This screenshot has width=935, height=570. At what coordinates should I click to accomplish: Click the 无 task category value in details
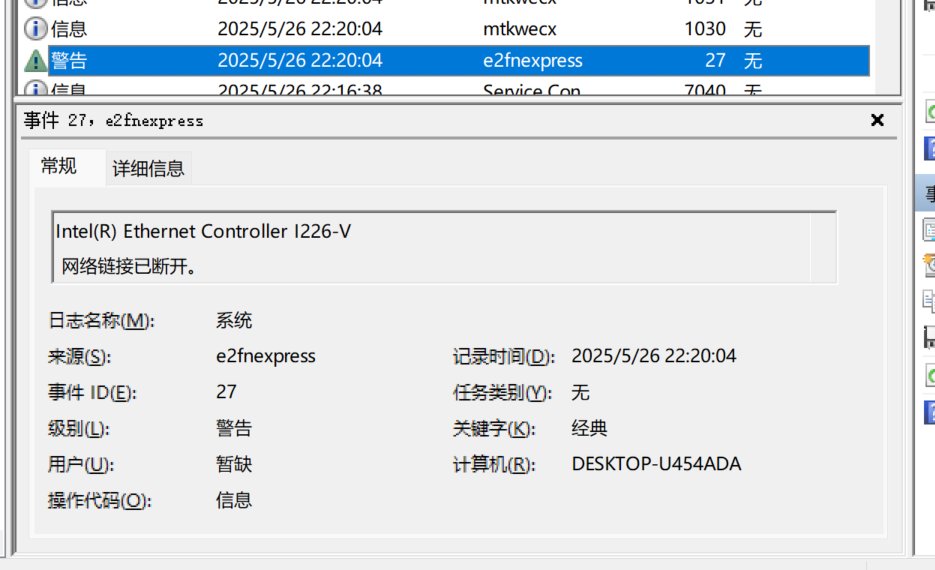pos(580,392)
